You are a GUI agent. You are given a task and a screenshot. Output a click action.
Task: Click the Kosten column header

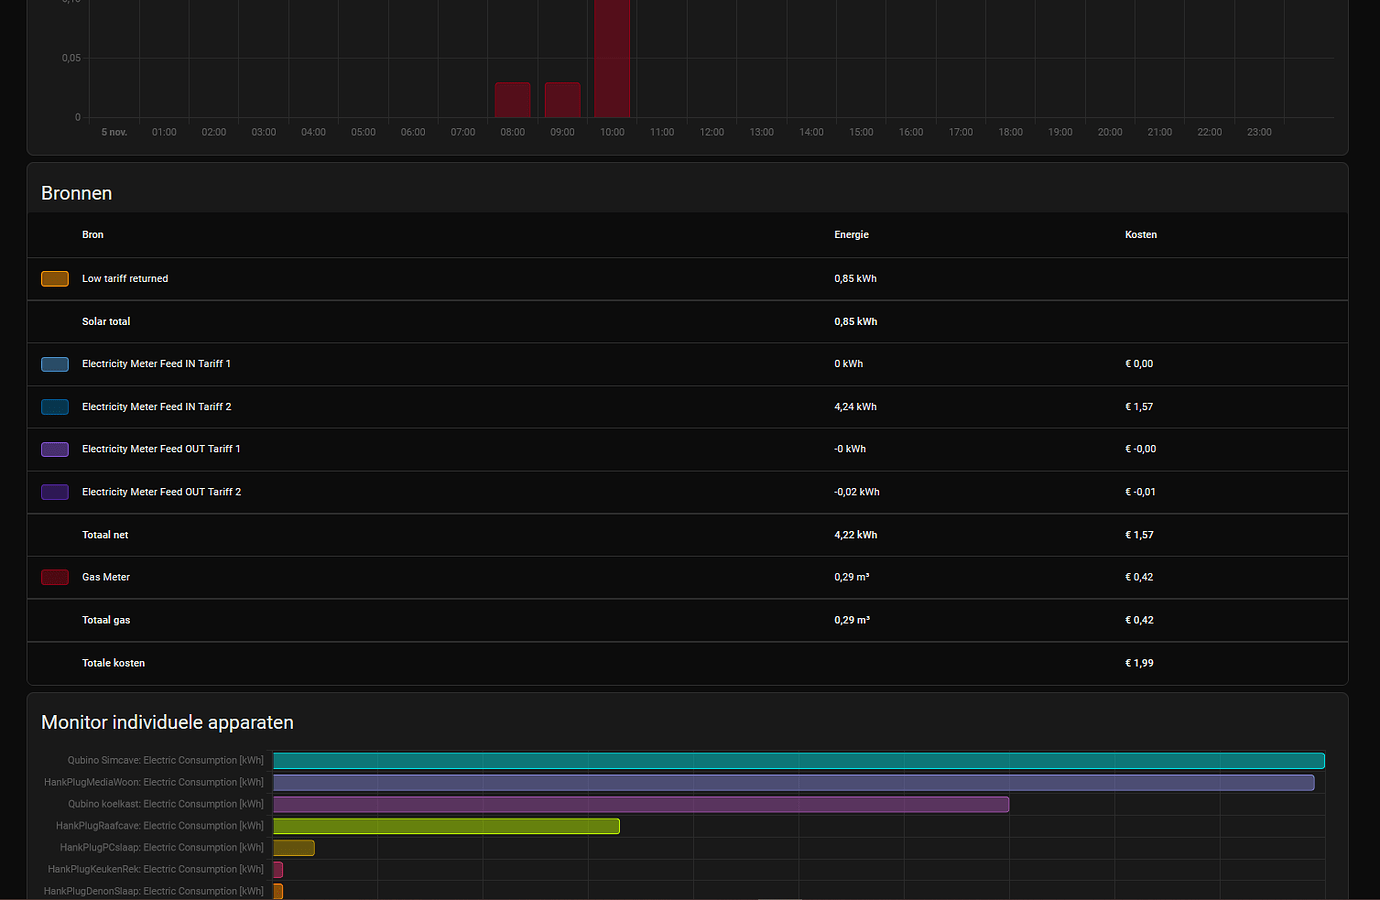[x=1141, y=235]
